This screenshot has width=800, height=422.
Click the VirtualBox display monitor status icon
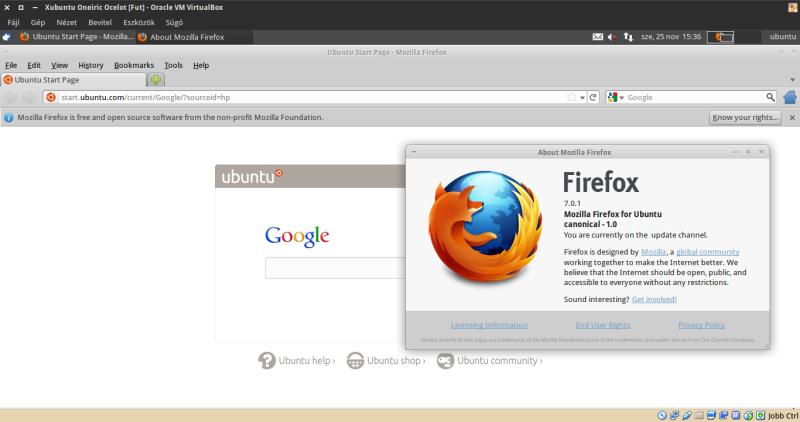711,415
